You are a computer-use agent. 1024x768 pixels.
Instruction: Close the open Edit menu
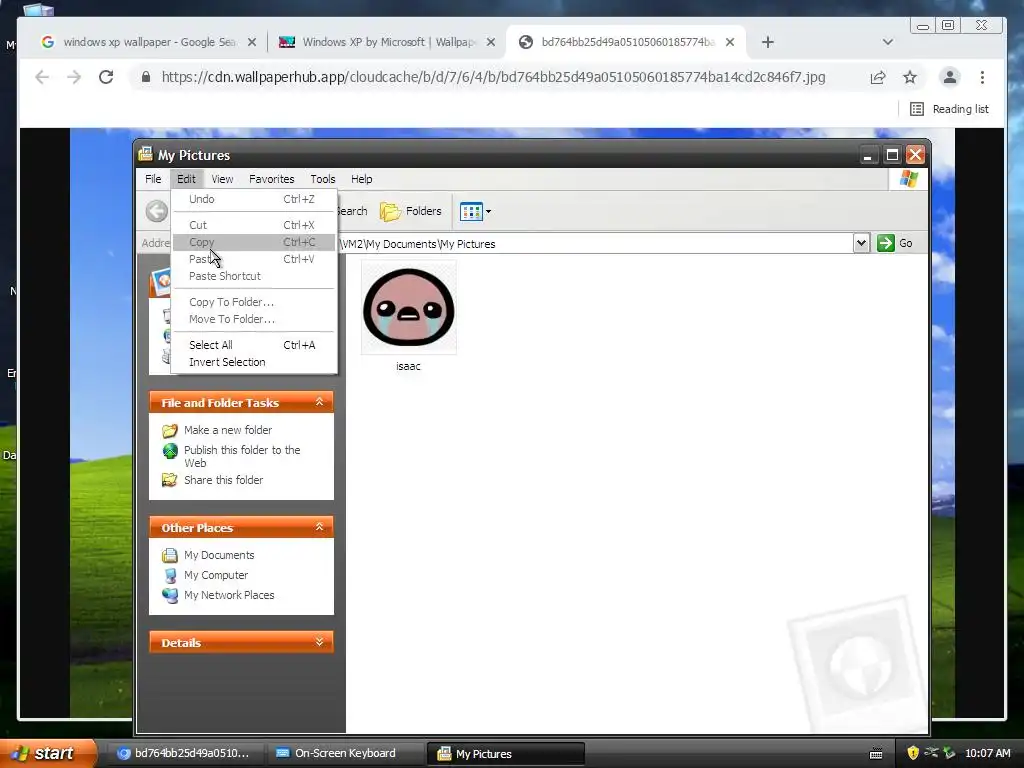click(x=186, y=179)
